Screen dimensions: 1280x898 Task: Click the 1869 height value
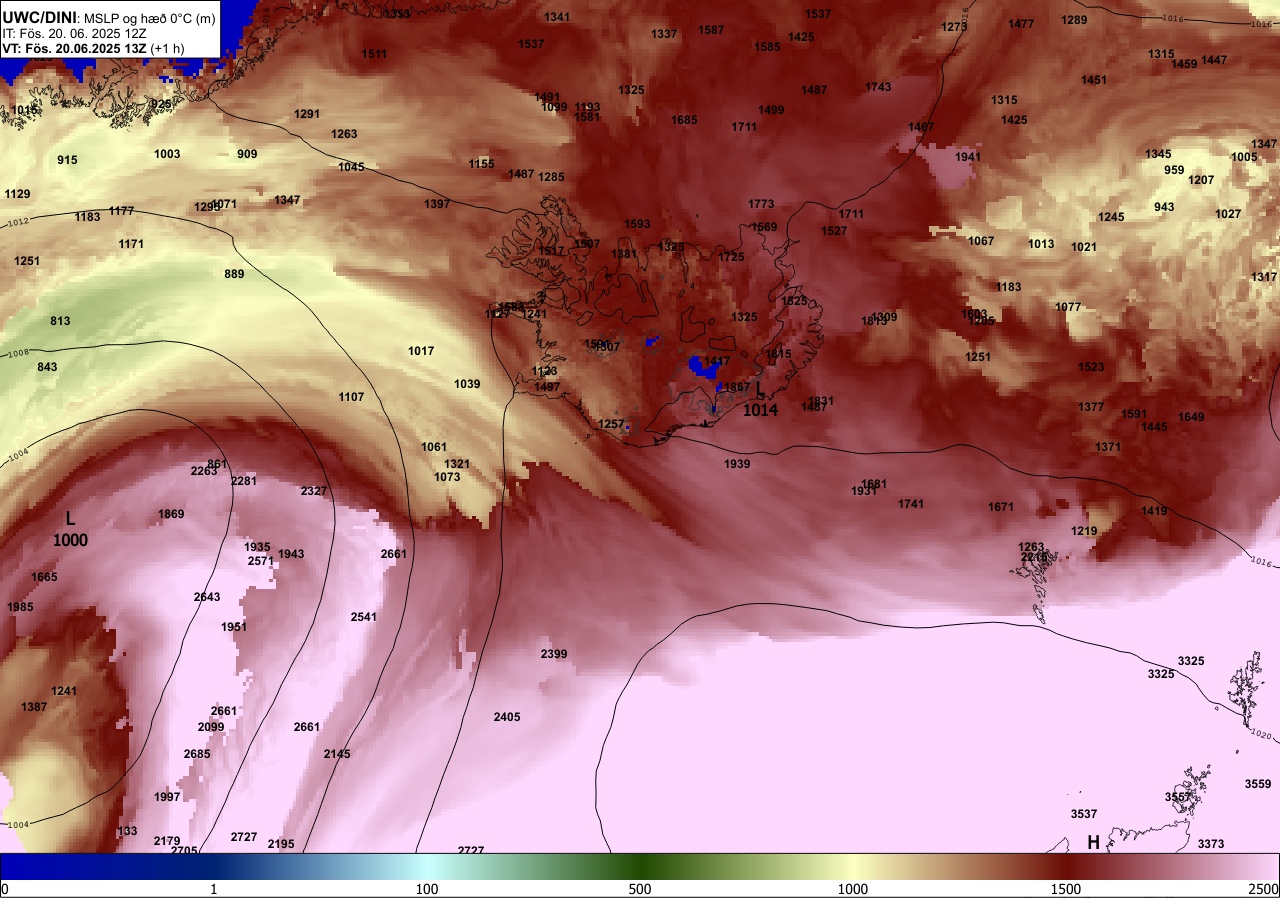coord(171,514)
